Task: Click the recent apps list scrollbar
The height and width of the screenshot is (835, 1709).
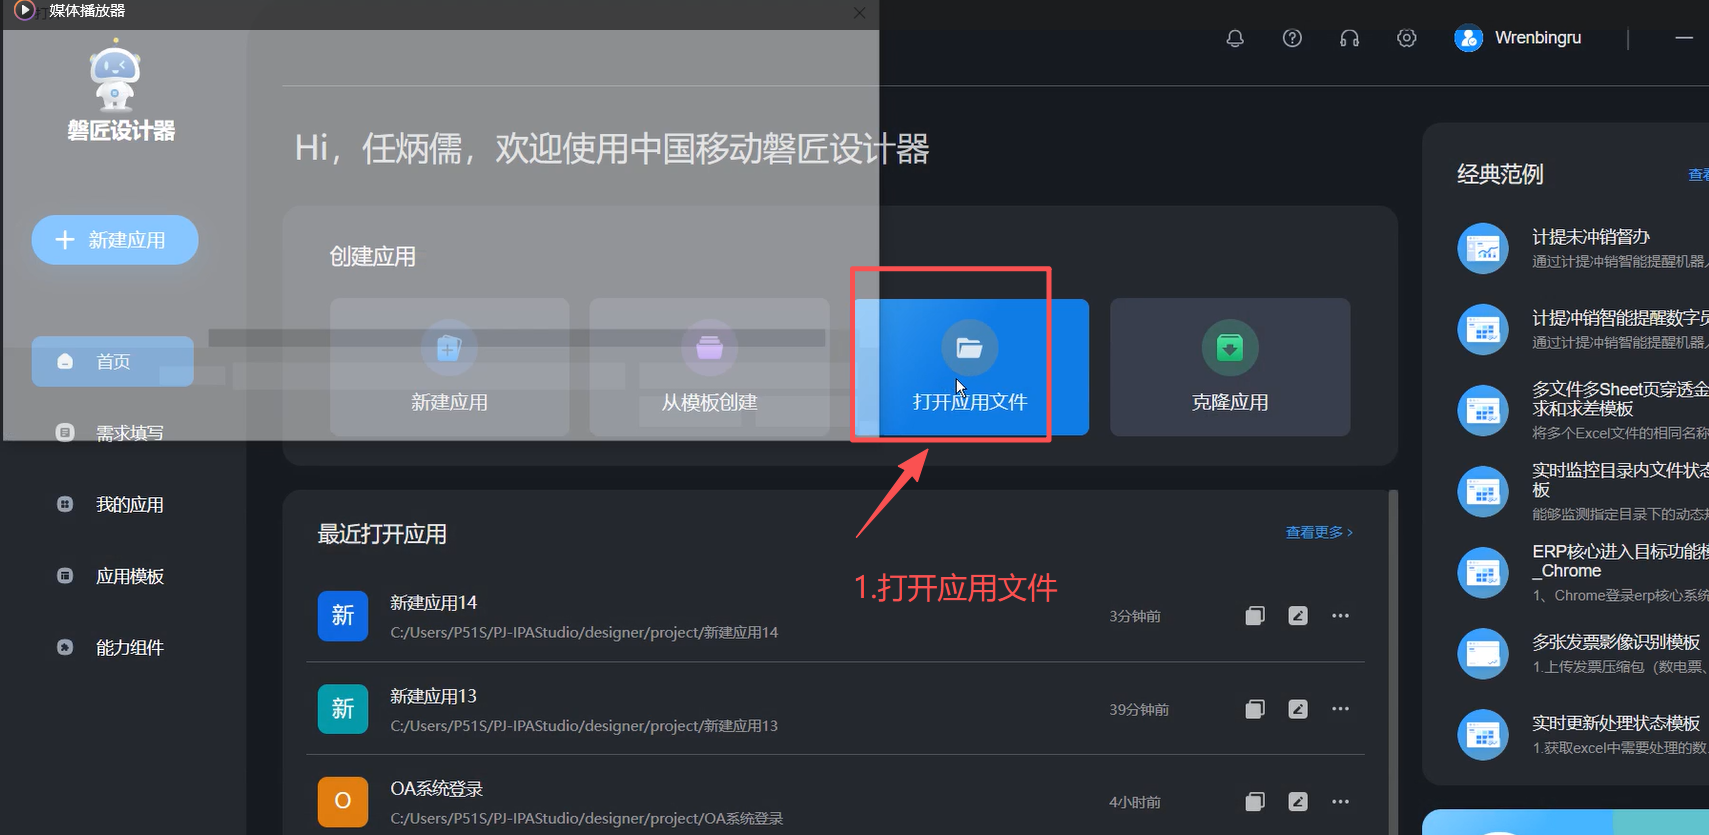Action: (1393, 662)
